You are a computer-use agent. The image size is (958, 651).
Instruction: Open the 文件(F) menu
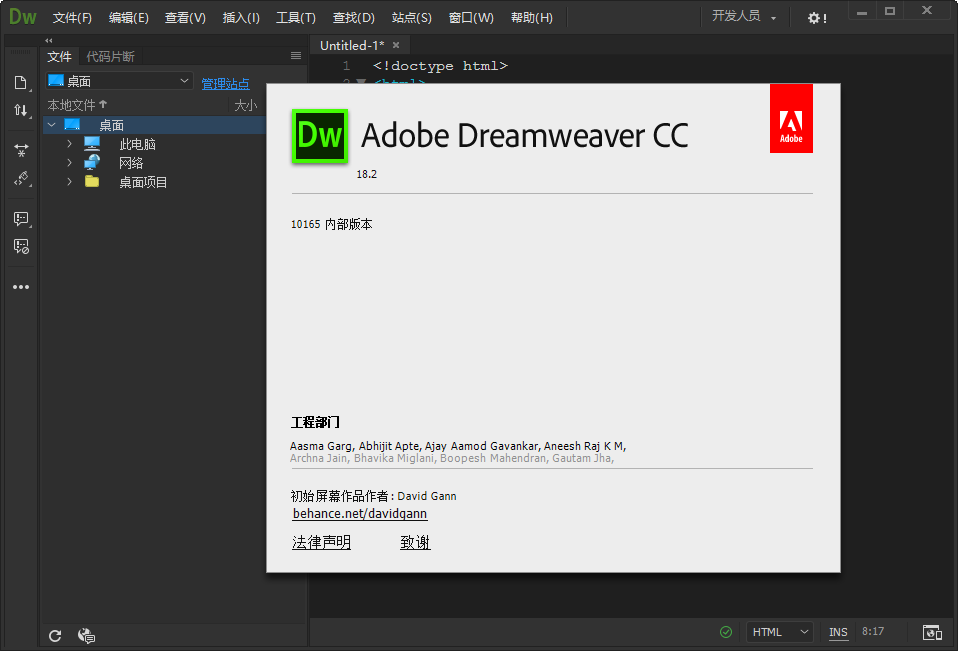[x=72, y=18]
